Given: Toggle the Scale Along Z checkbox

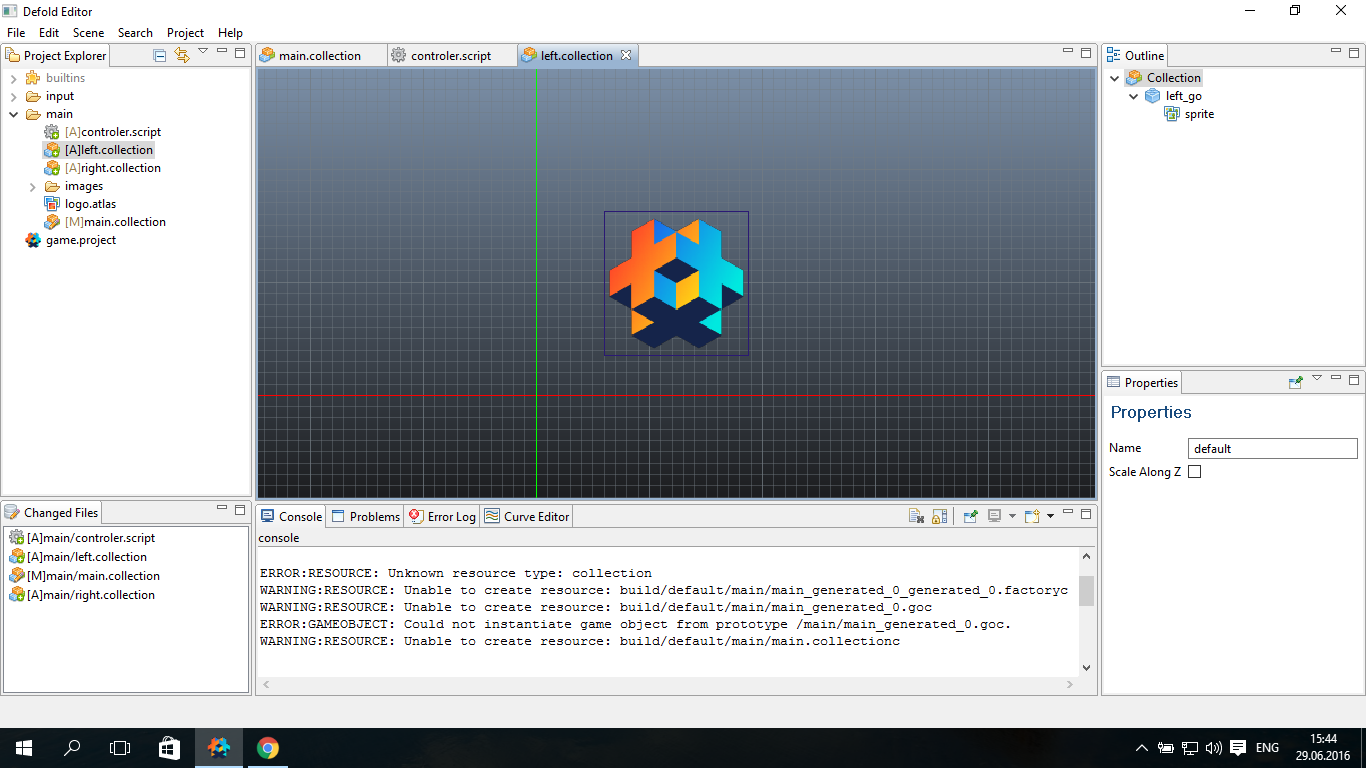Looking at the screenshot, I should (1194, 472).
